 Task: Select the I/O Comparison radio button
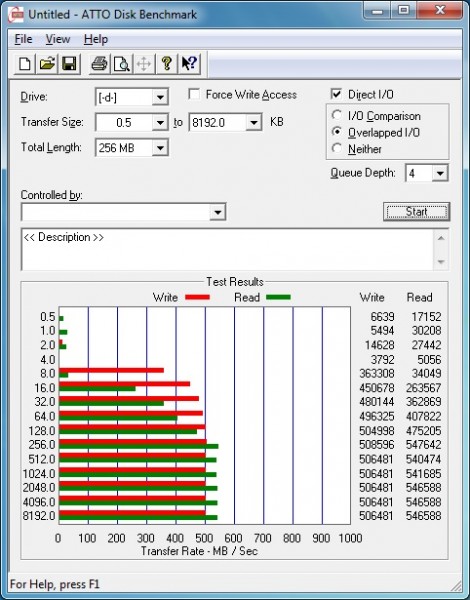pos(337,115)
